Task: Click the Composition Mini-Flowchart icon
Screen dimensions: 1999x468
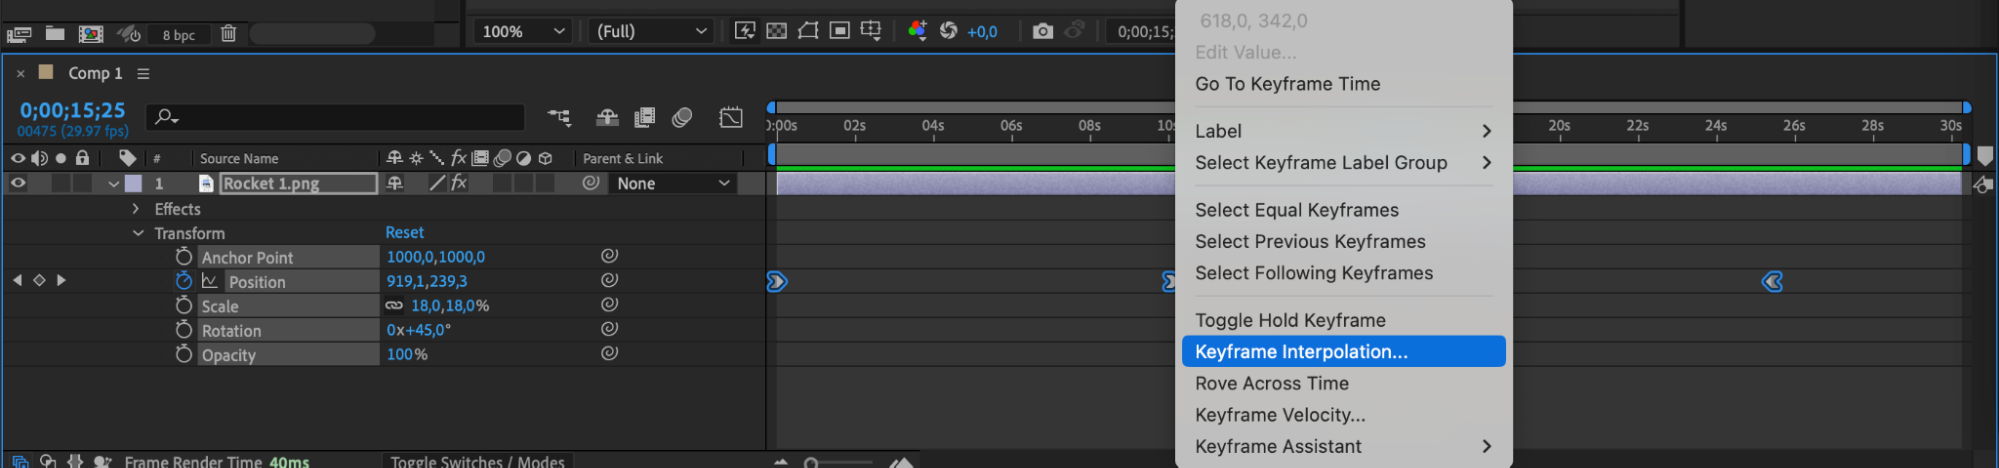Action: pyautogui.click(x=559, y=118)
